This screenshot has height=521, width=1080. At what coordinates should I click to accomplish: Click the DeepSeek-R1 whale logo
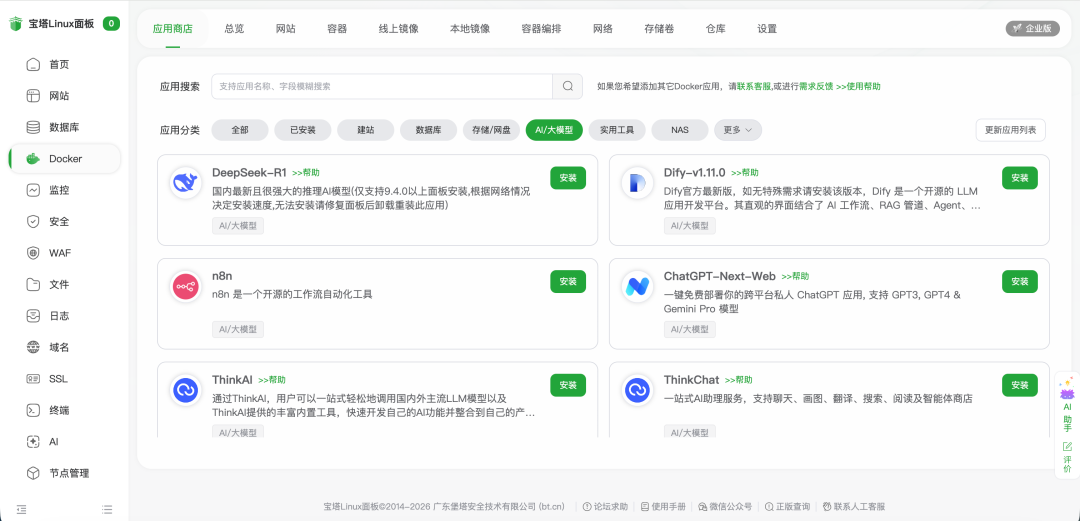coord(185,183)
